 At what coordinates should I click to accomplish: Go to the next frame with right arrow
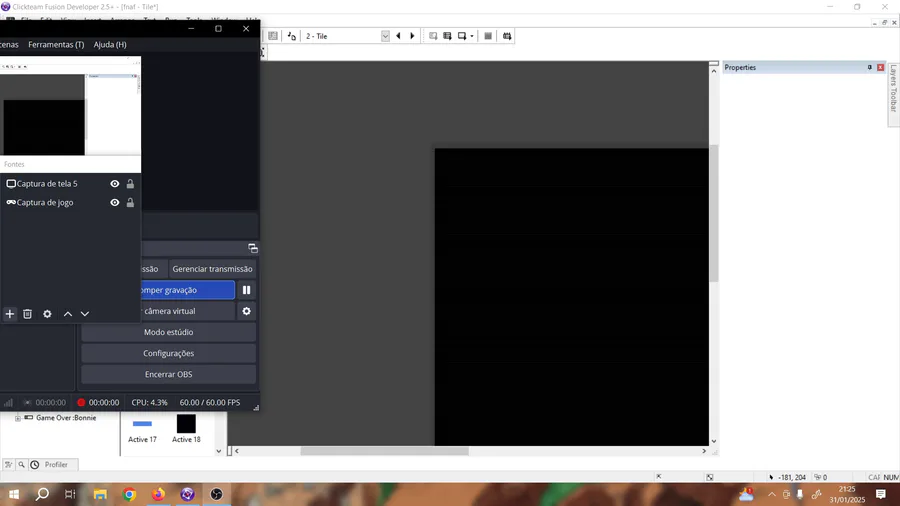(412, 36)
